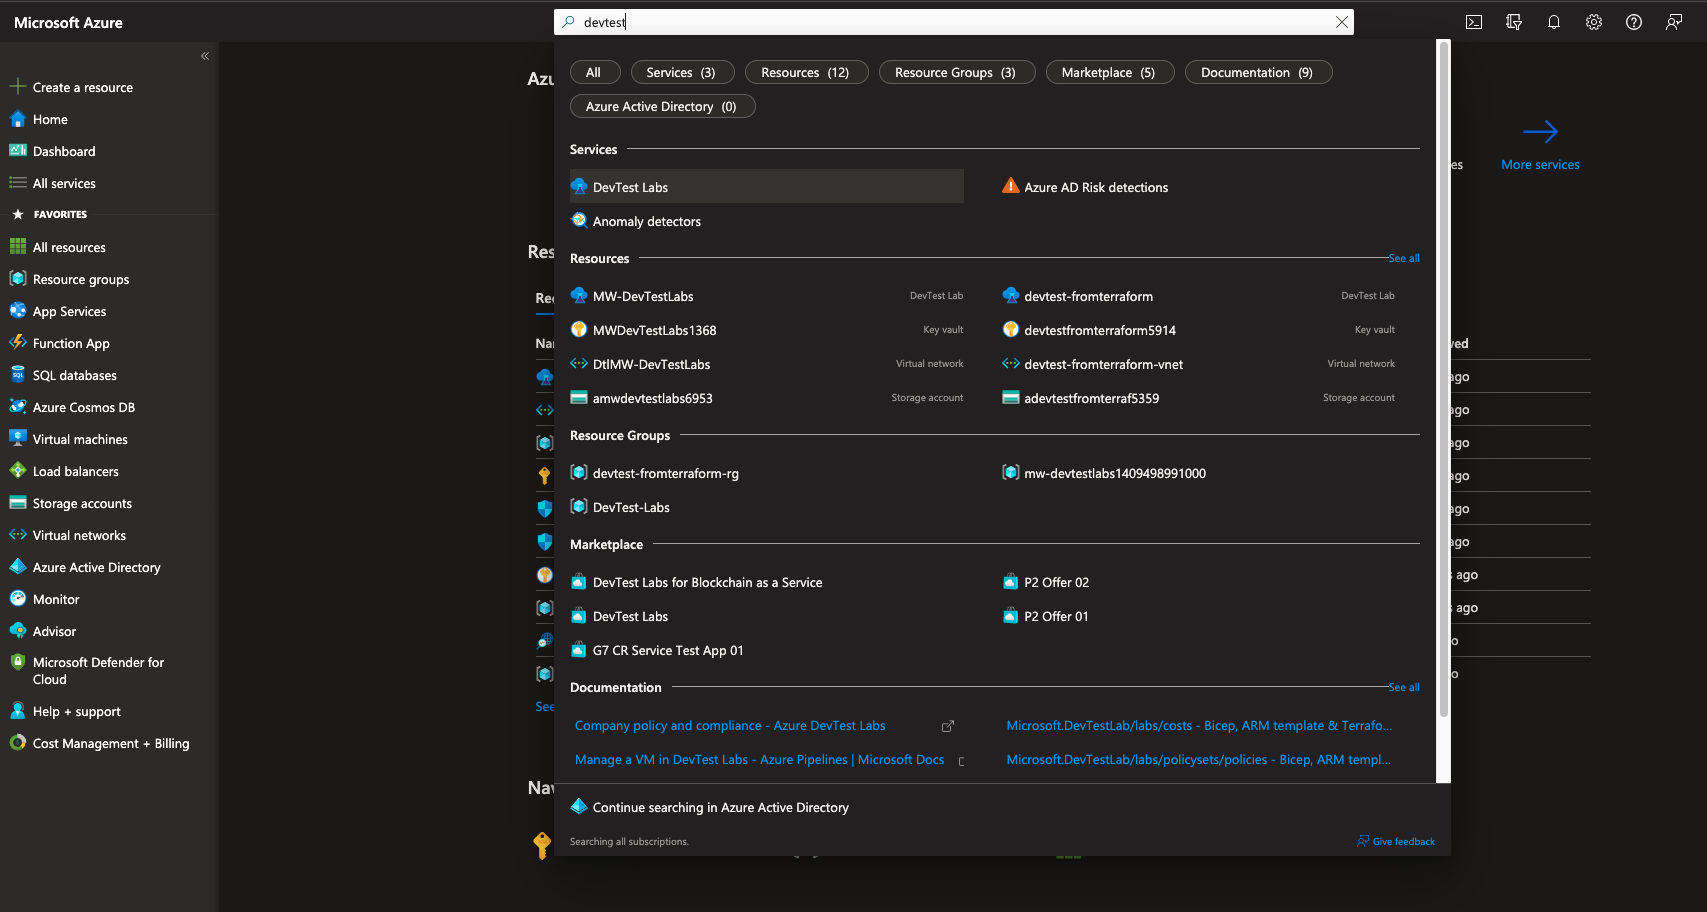Open Azure AD Risk detections service
The width and height of the screenshot is (1707, 912).
click(1096, 187)
